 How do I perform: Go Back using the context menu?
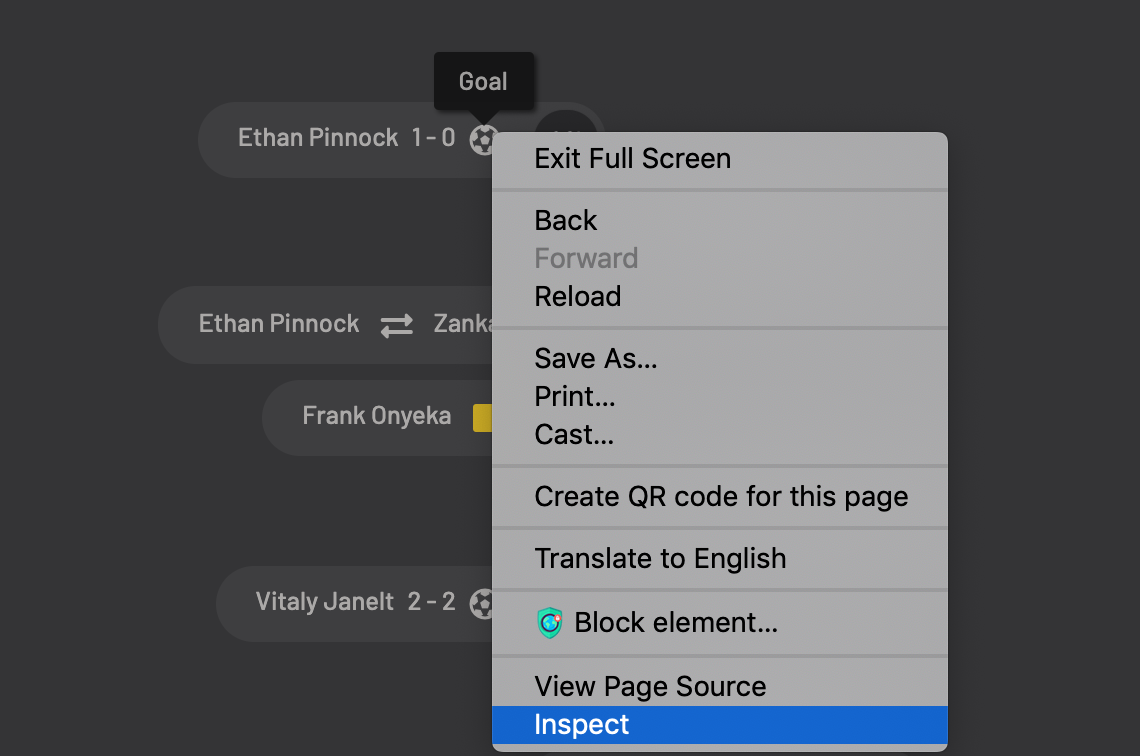click(x=566, y=221)
